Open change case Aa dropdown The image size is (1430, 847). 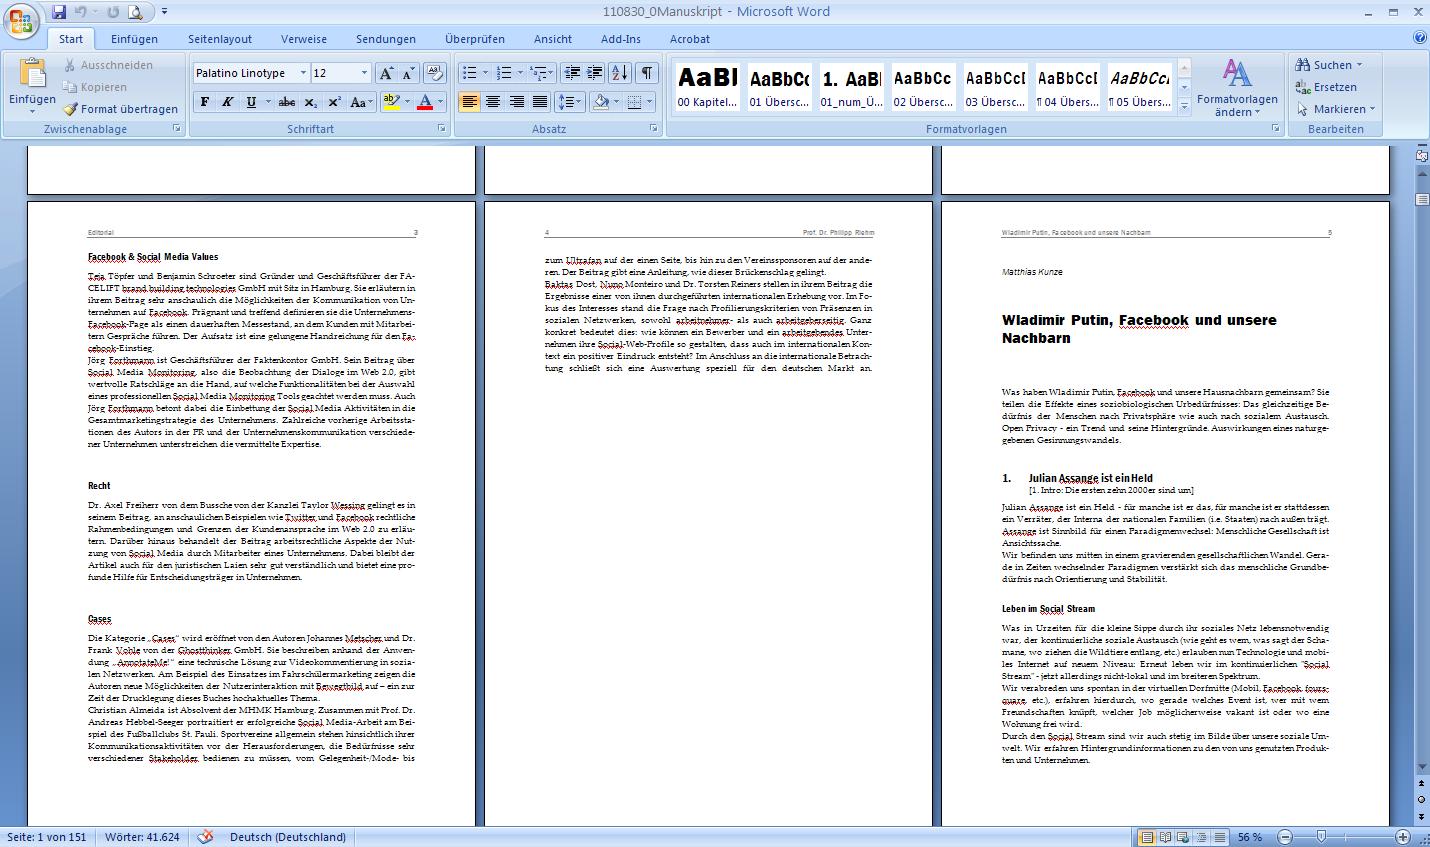361,102
